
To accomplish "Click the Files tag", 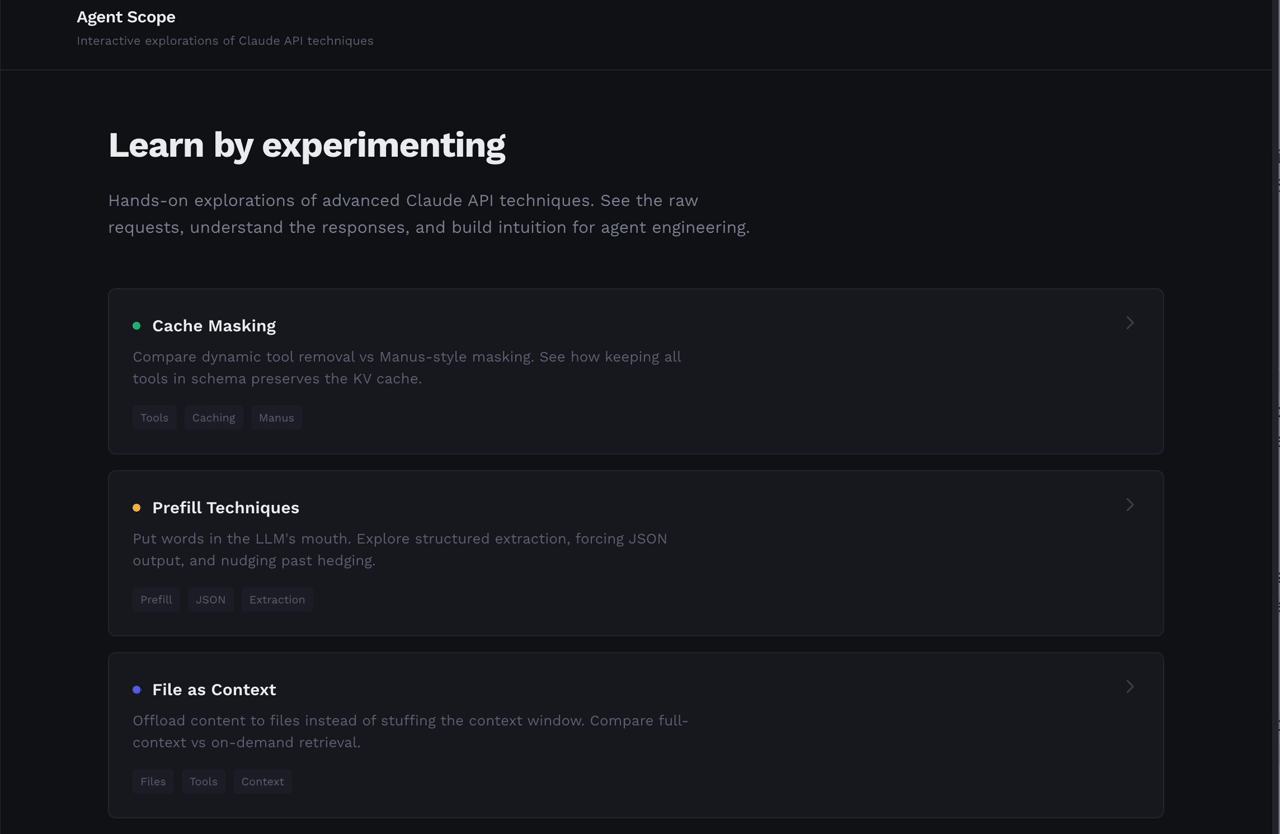I will coord(153,782).
